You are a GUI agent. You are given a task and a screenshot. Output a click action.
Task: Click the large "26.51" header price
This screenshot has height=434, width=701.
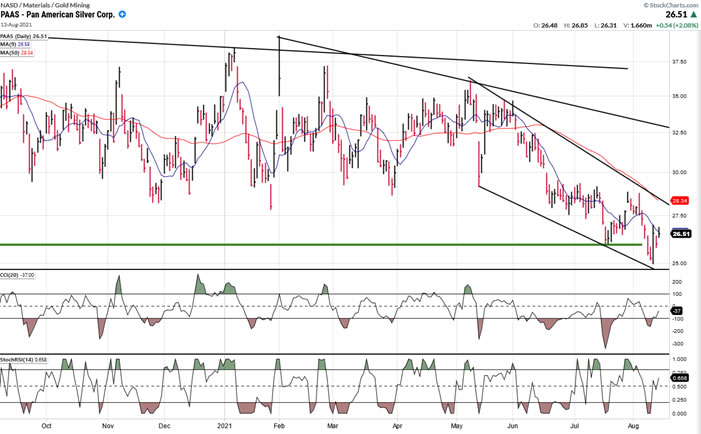tap(676, 14)
